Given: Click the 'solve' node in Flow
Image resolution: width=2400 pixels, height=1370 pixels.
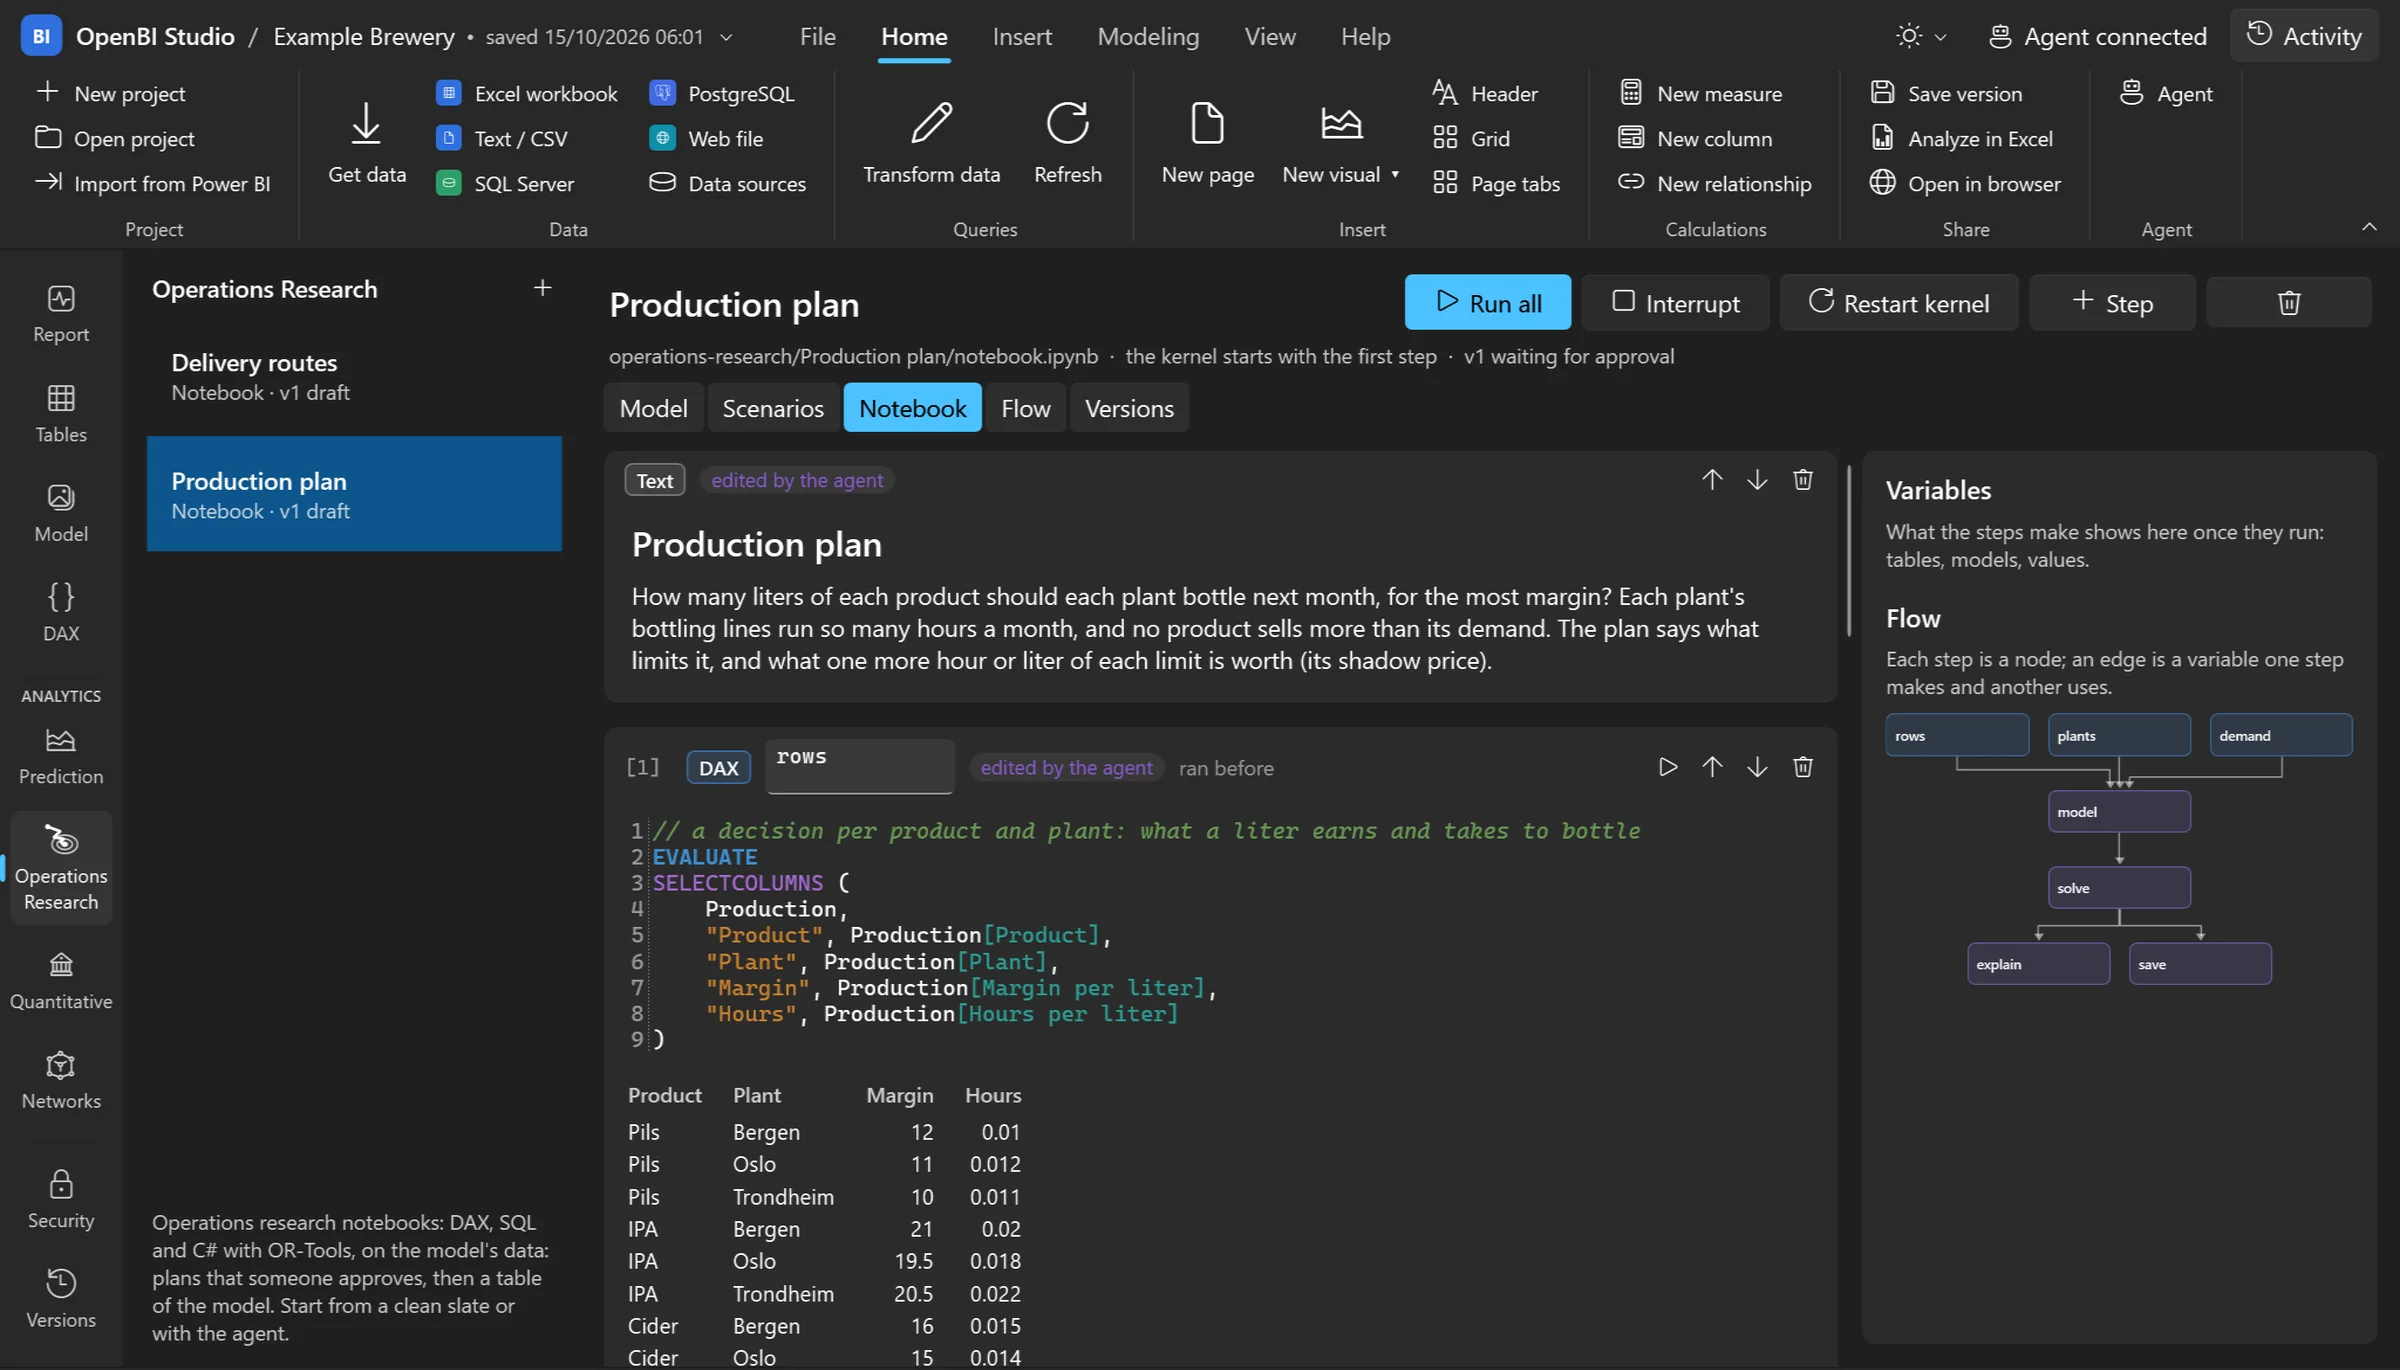Looking at the screenshot, I should [x=2118, y=887].
